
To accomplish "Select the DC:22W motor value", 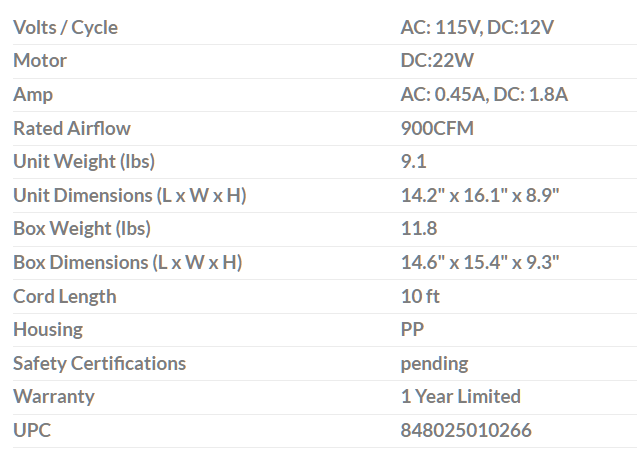I will click(437, 61).
